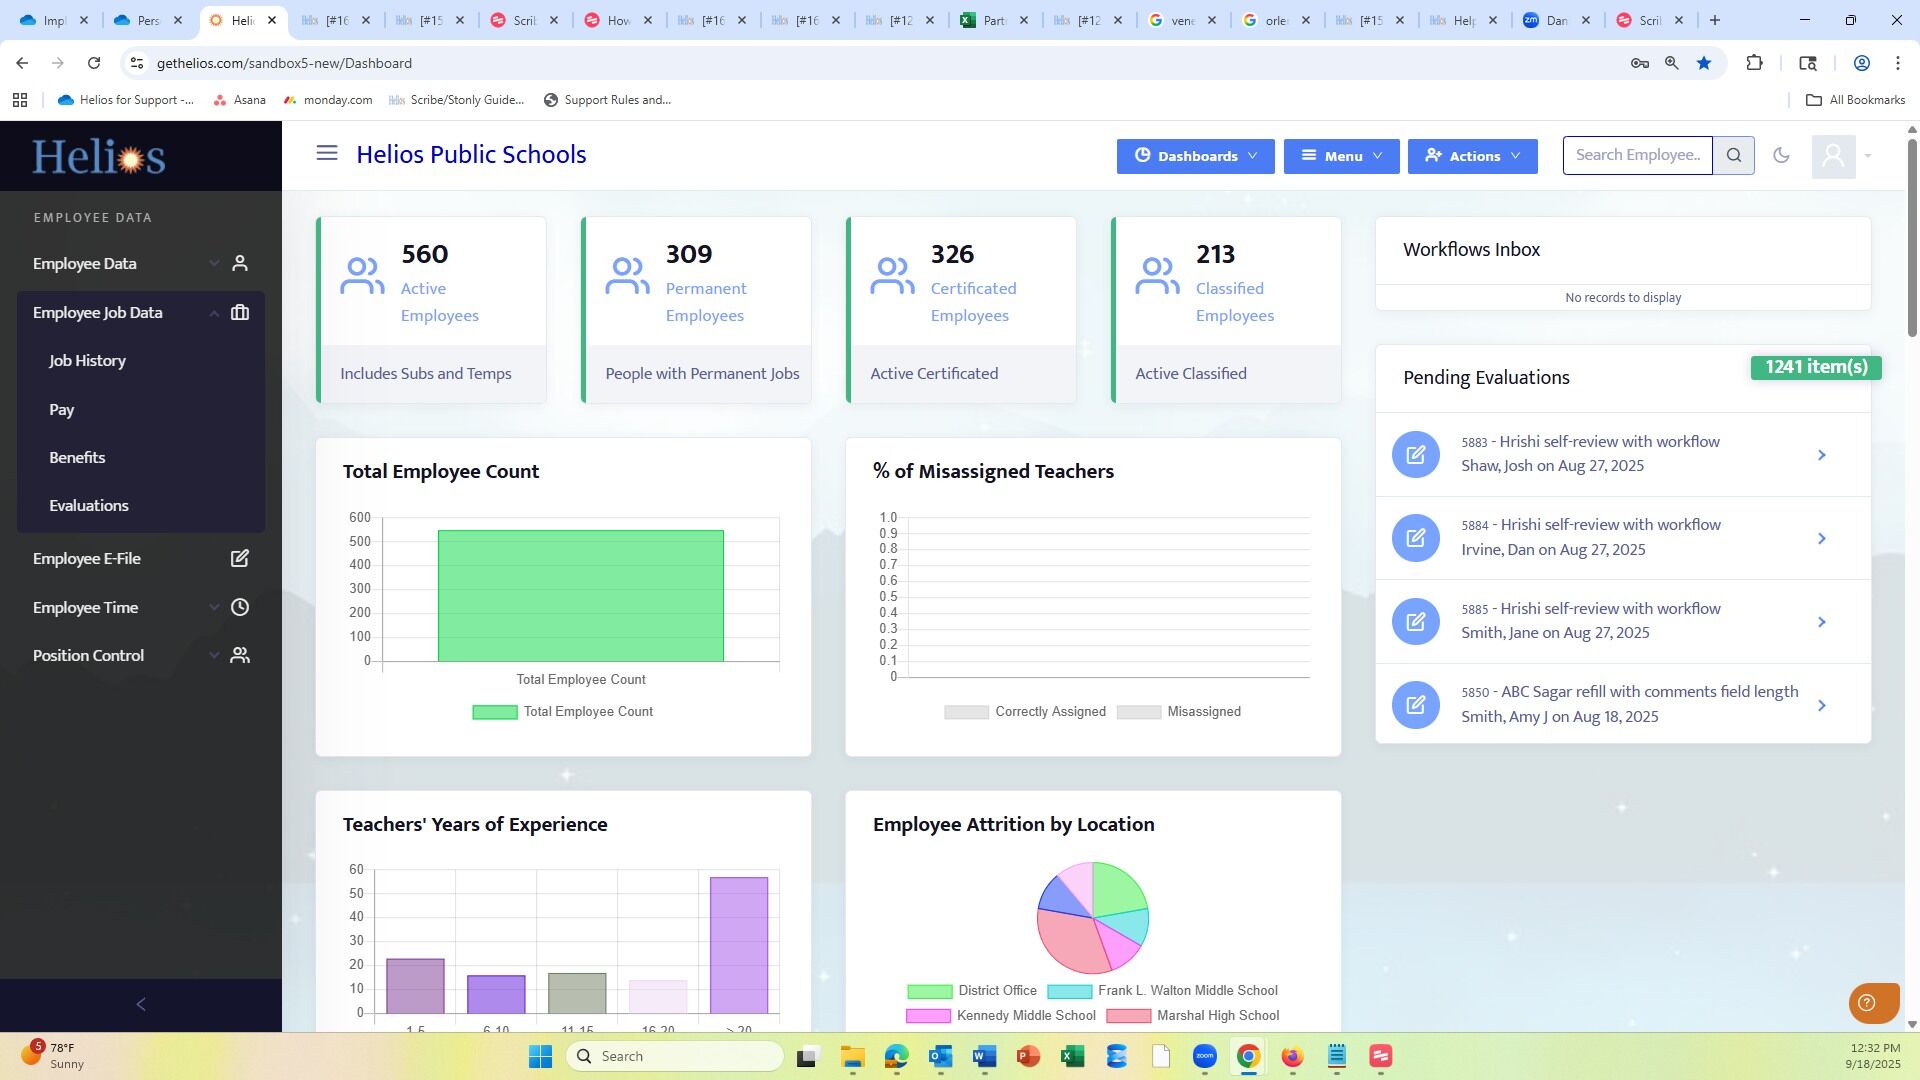Collapse sidebar with left arrow icon

[141, 1004]
